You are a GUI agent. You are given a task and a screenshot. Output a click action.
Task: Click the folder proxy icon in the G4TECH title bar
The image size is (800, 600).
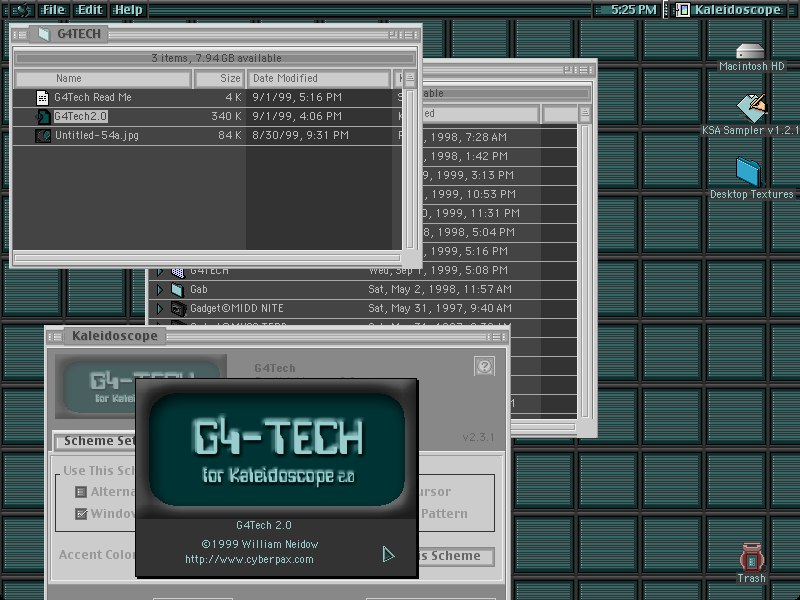coord(44,34)
